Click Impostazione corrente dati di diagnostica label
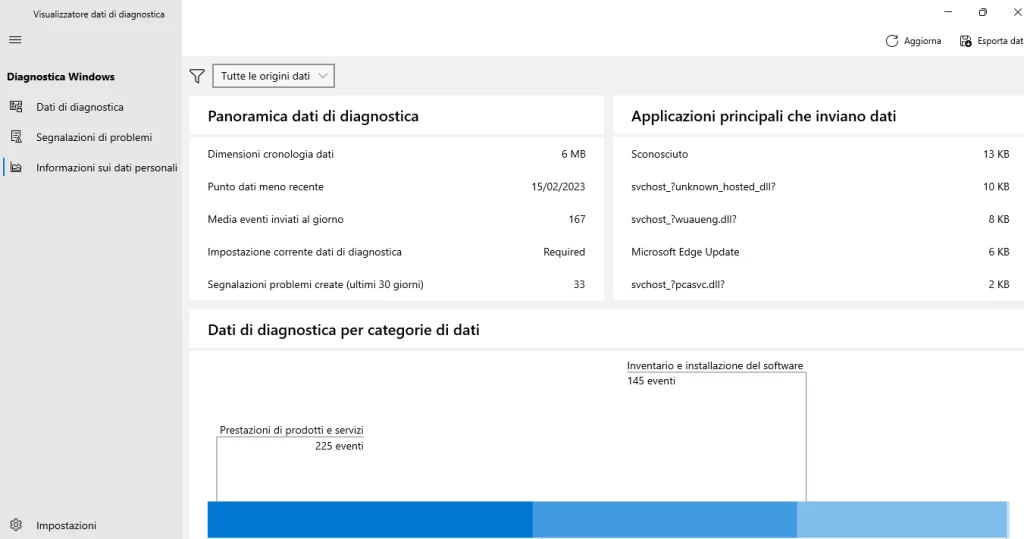 pos(304,252)
